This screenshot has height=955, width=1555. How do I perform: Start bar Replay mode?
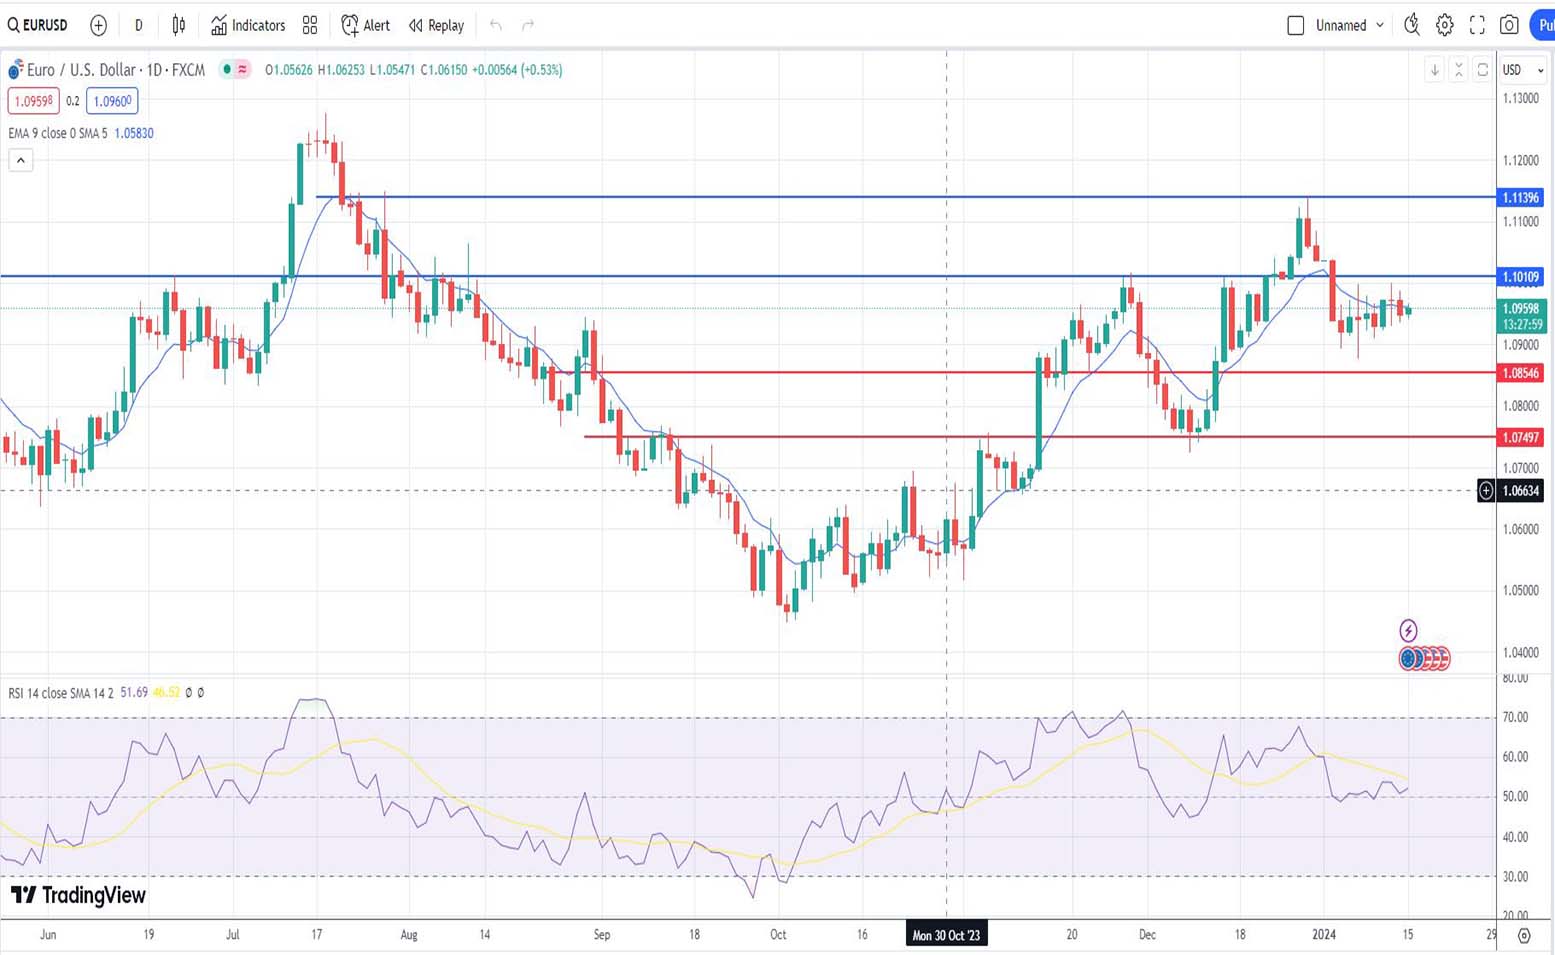pos(436,25)
